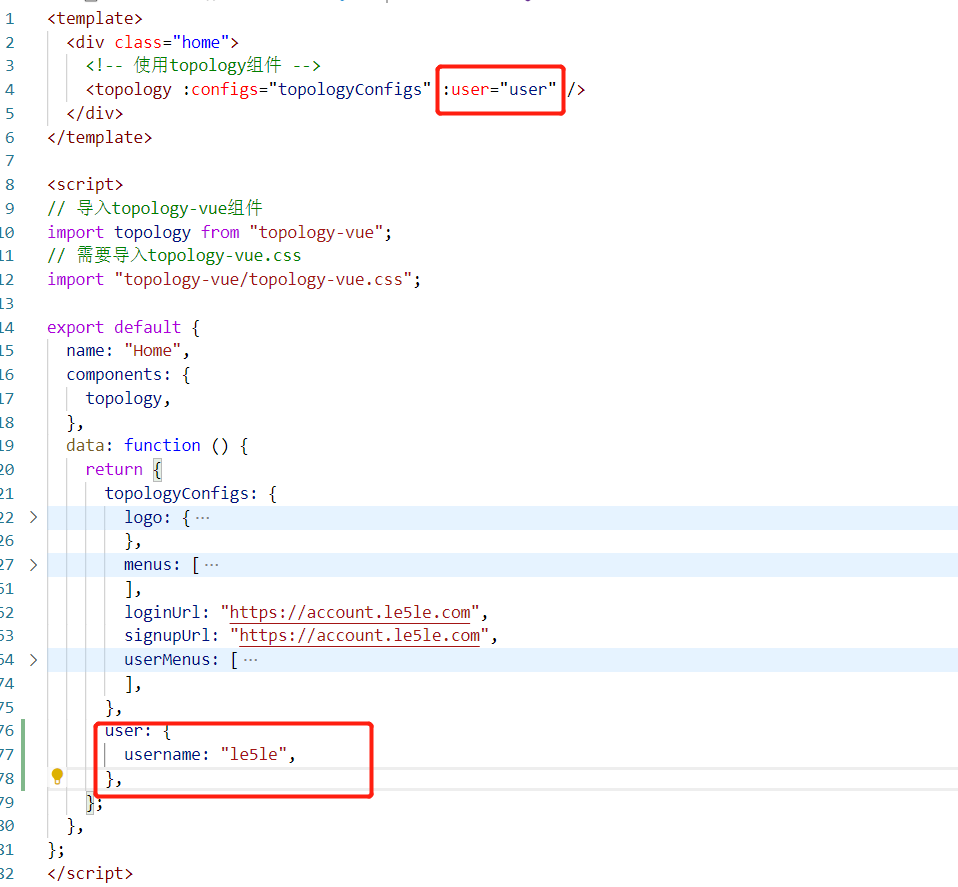The width and height of the screenshot is (958, 887).
Task: Click the opening <template> tag on line 1
Action: coord(95,18)
